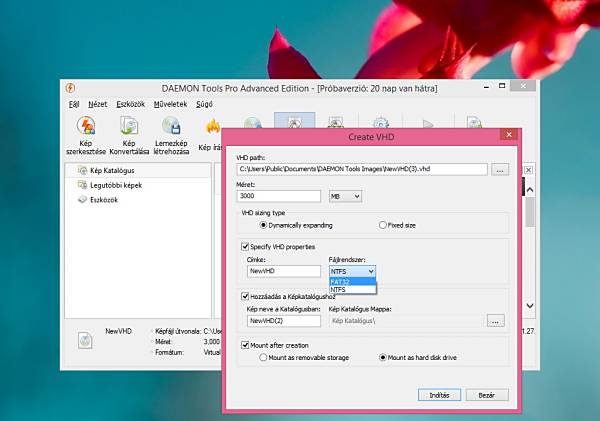Browse for Kép Katalógus Mappa folder
This screenshot has height=421, width=600.
(x=496, y=321)
